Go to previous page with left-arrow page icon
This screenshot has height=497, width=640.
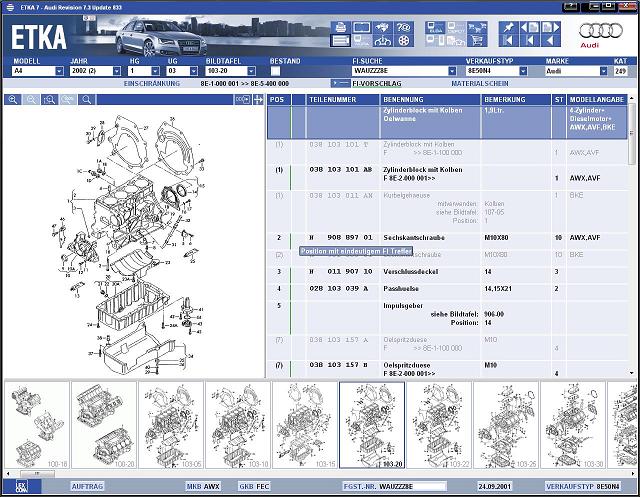pyautogui.click(x=530, y=28)
